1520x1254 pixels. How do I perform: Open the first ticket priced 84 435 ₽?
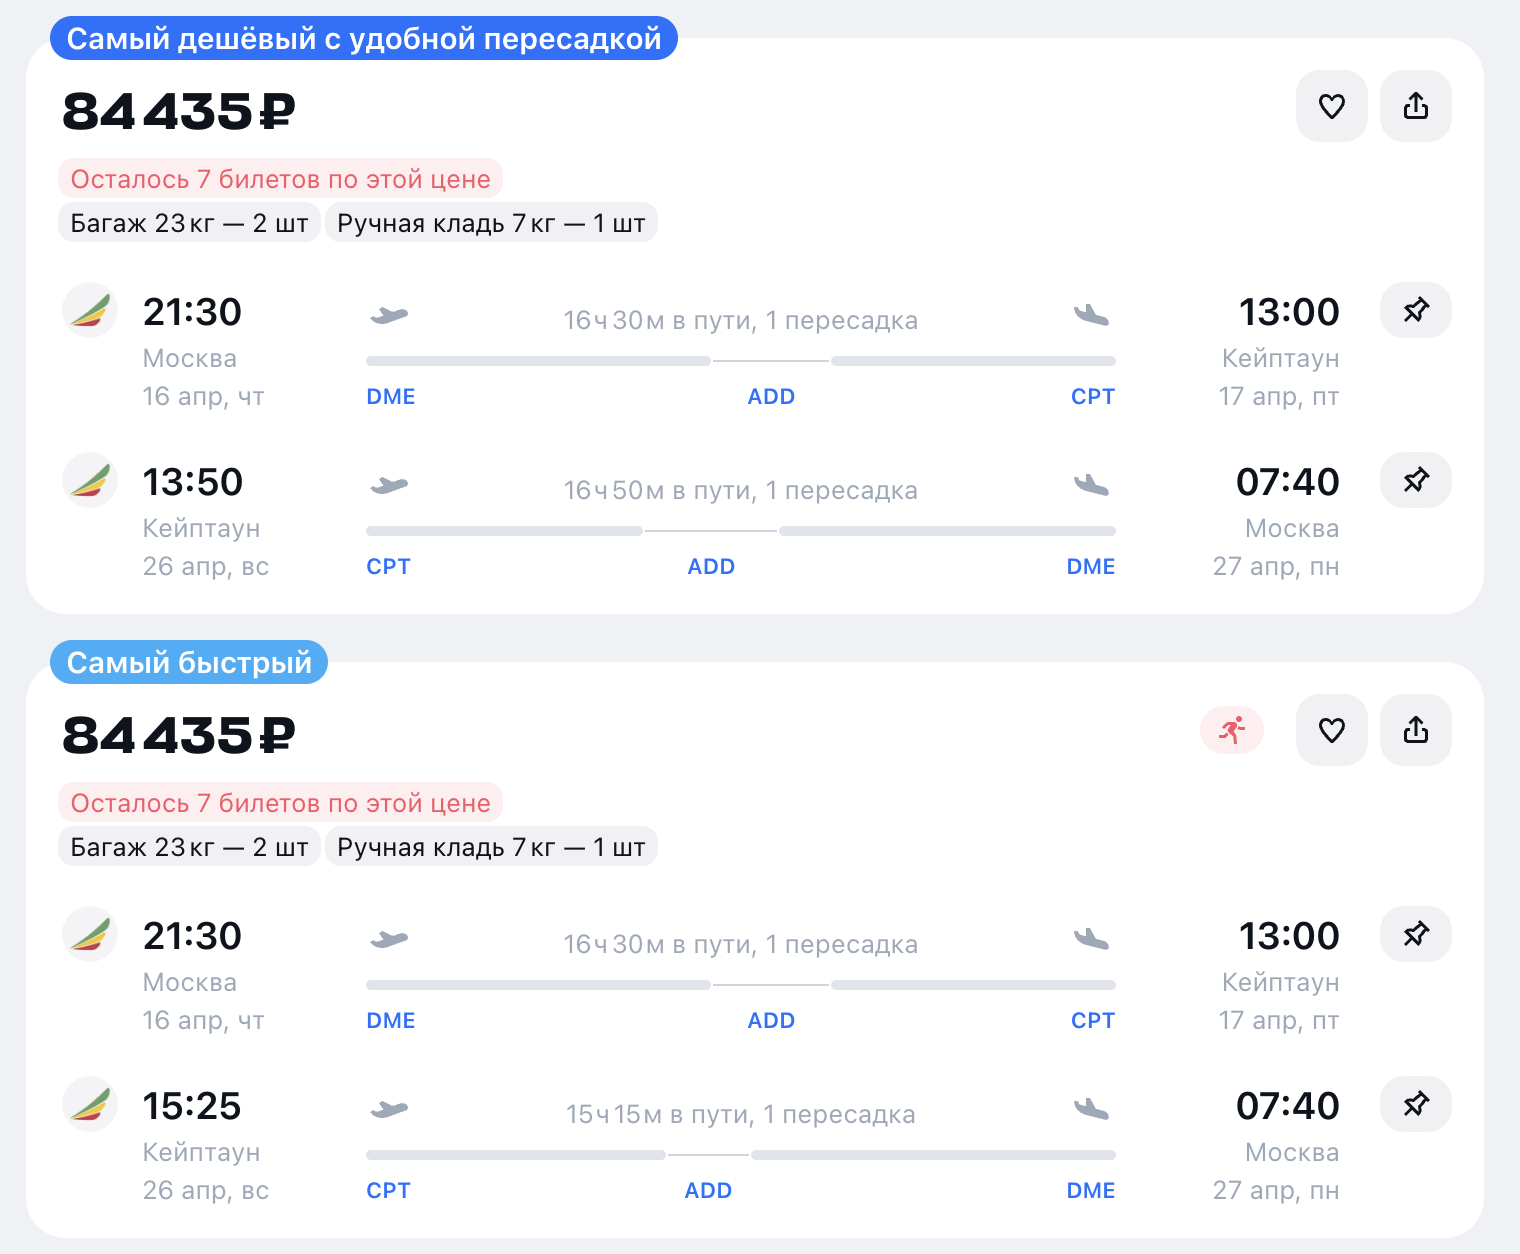tap(178, 111)
